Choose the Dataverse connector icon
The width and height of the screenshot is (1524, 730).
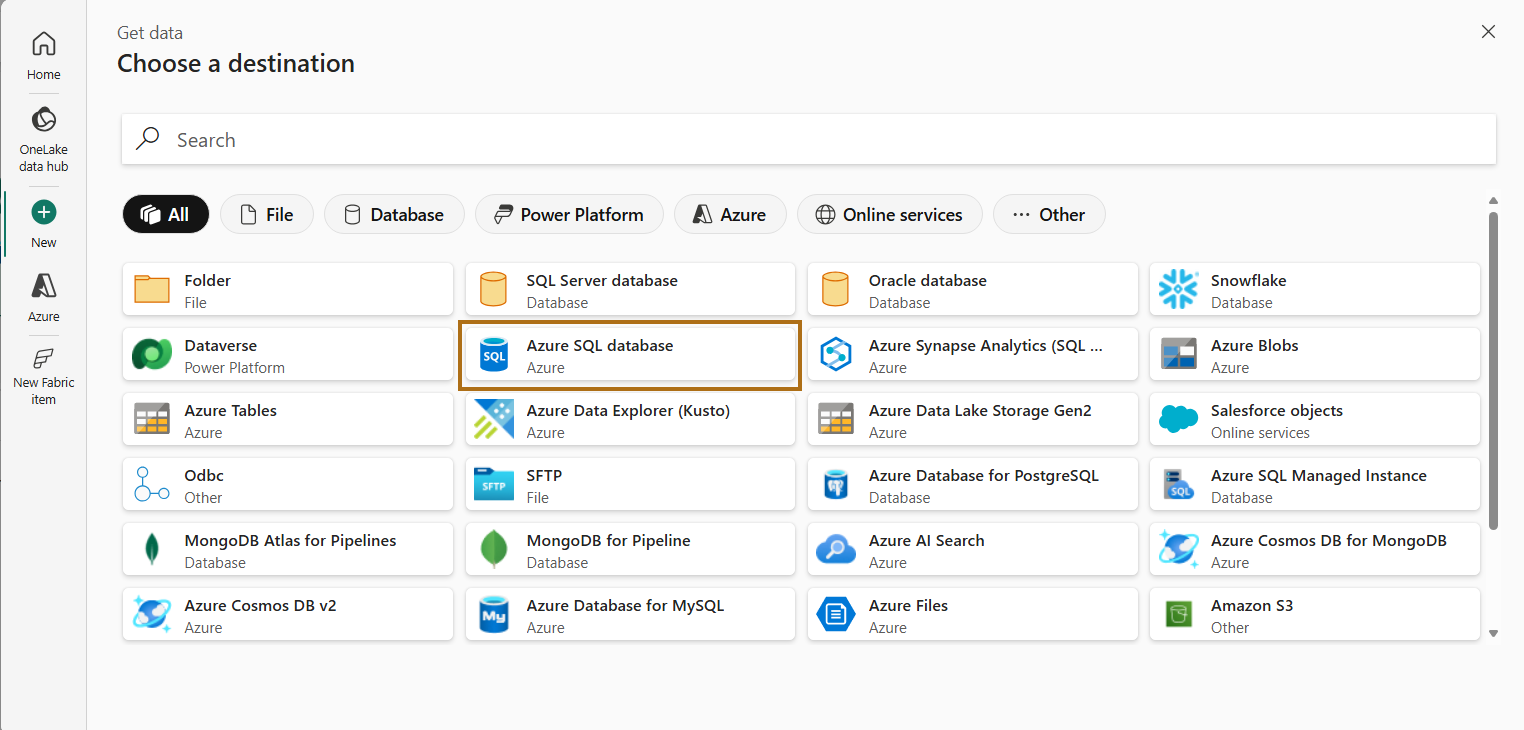pos(152,355)
